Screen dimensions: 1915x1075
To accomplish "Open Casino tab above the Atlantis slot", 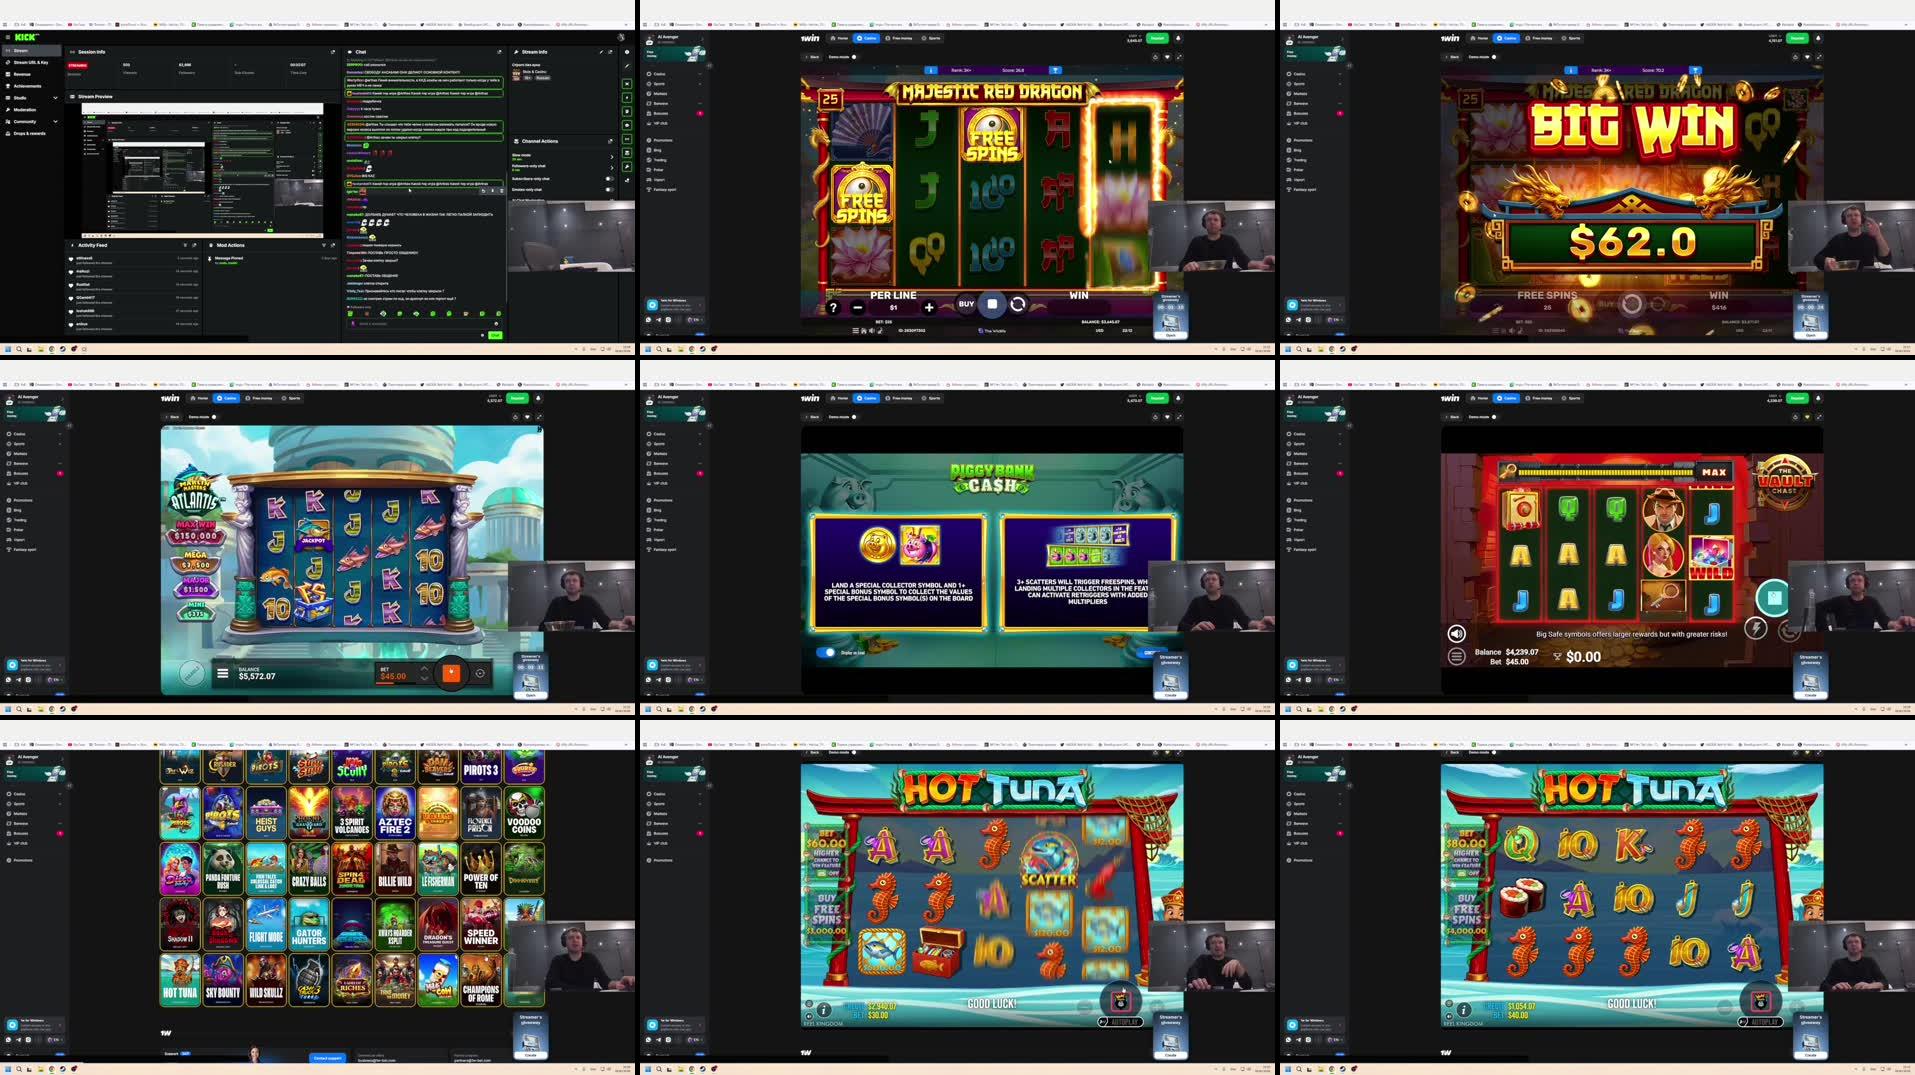I will [x=226, y=398].
